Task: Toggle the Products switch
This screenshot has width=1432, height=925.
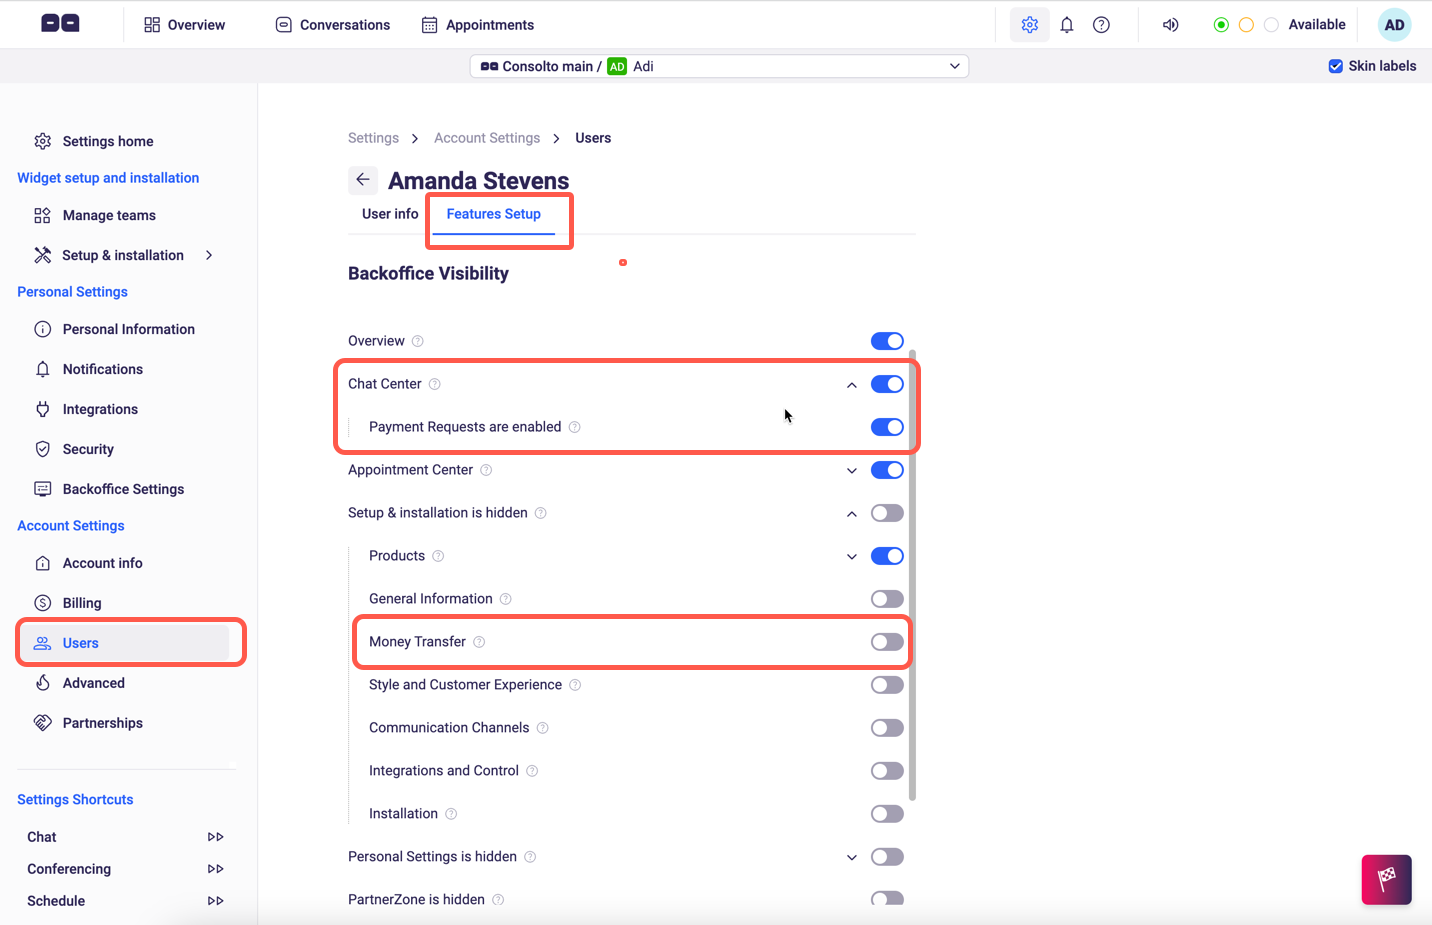Action: point(887,556)
